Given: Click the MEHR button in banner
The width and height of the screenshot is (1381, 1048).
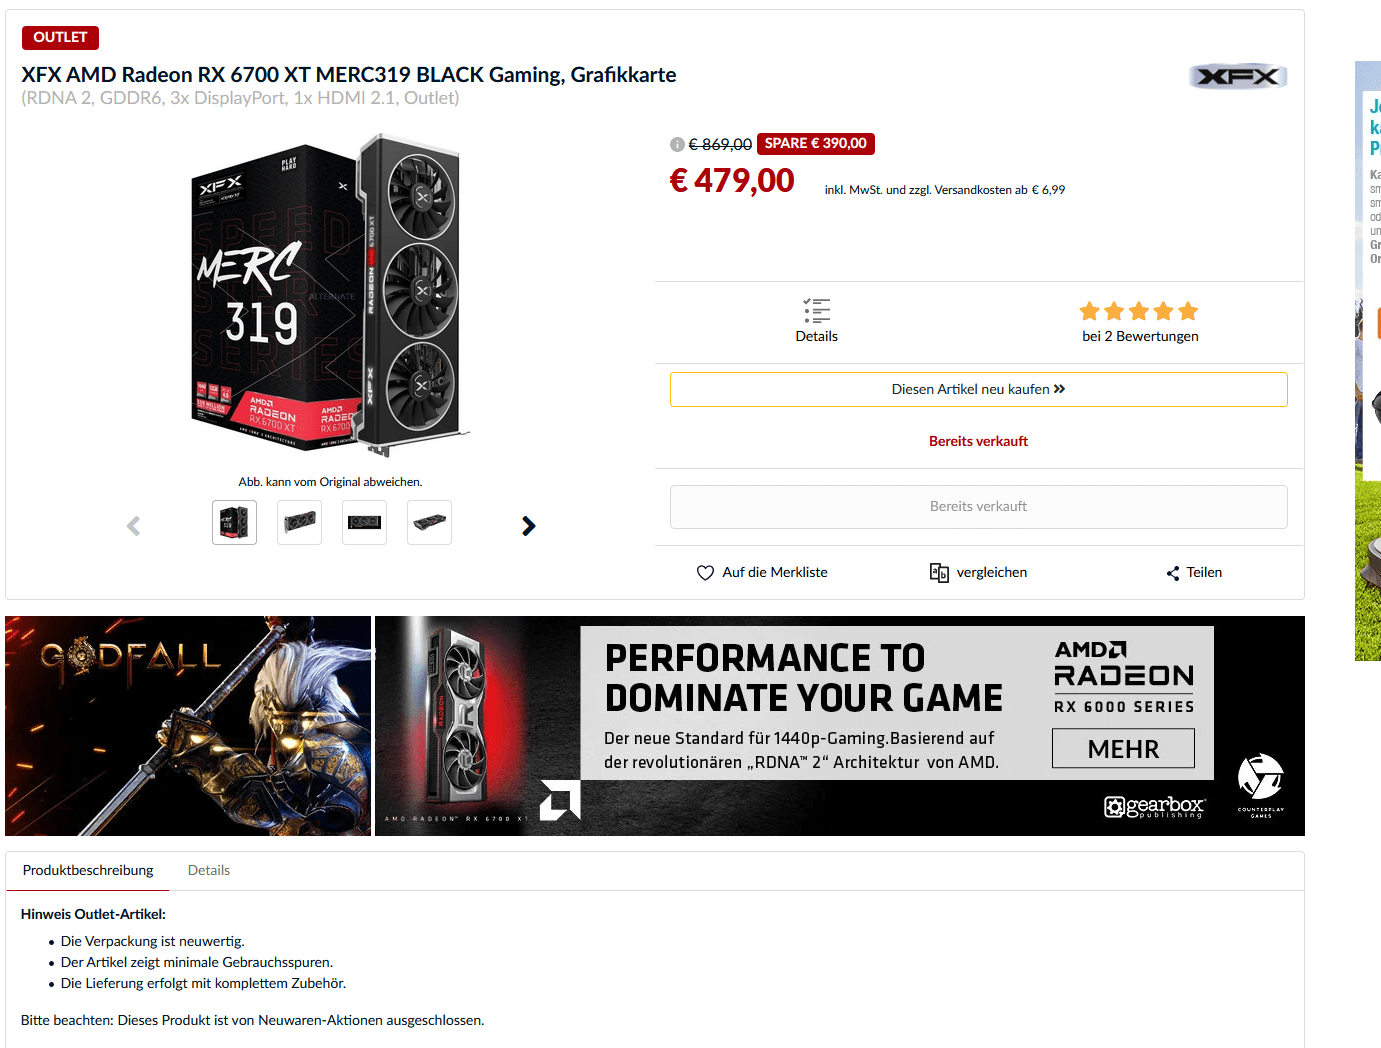Looking at the screenshot, I should coord(1123,749).
